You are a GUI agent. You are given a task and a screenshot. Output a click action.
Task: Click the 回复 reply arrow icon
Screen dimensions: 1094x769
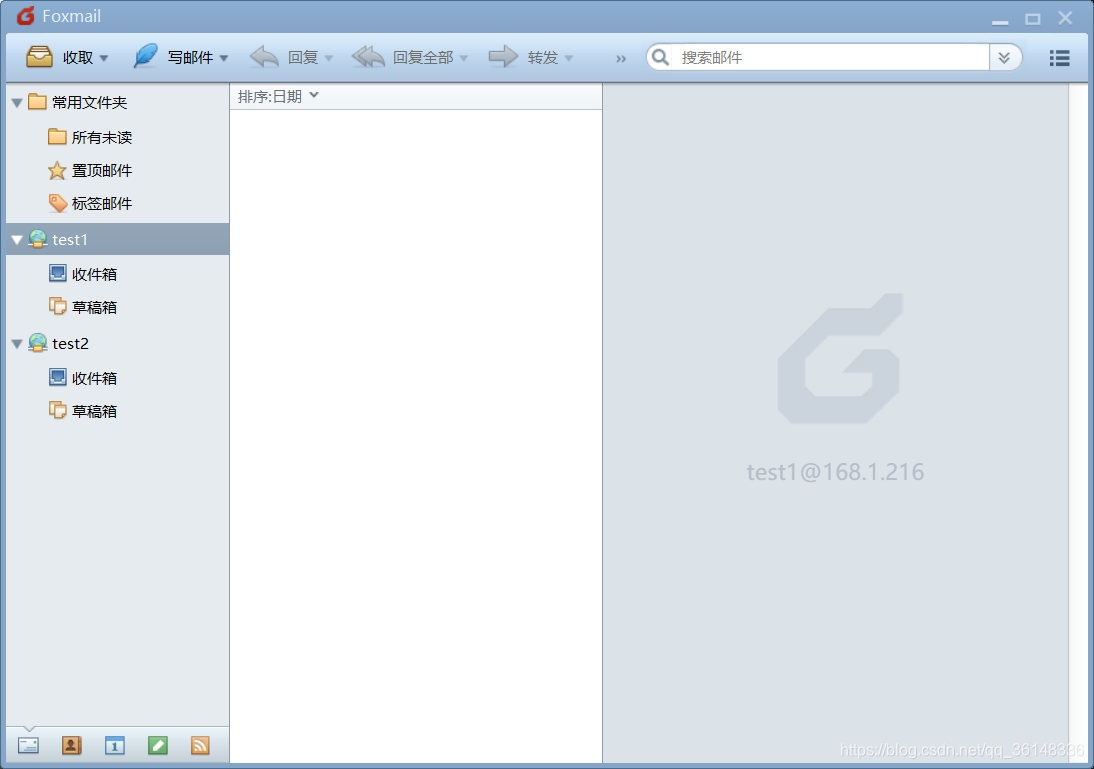coord(264,57)
